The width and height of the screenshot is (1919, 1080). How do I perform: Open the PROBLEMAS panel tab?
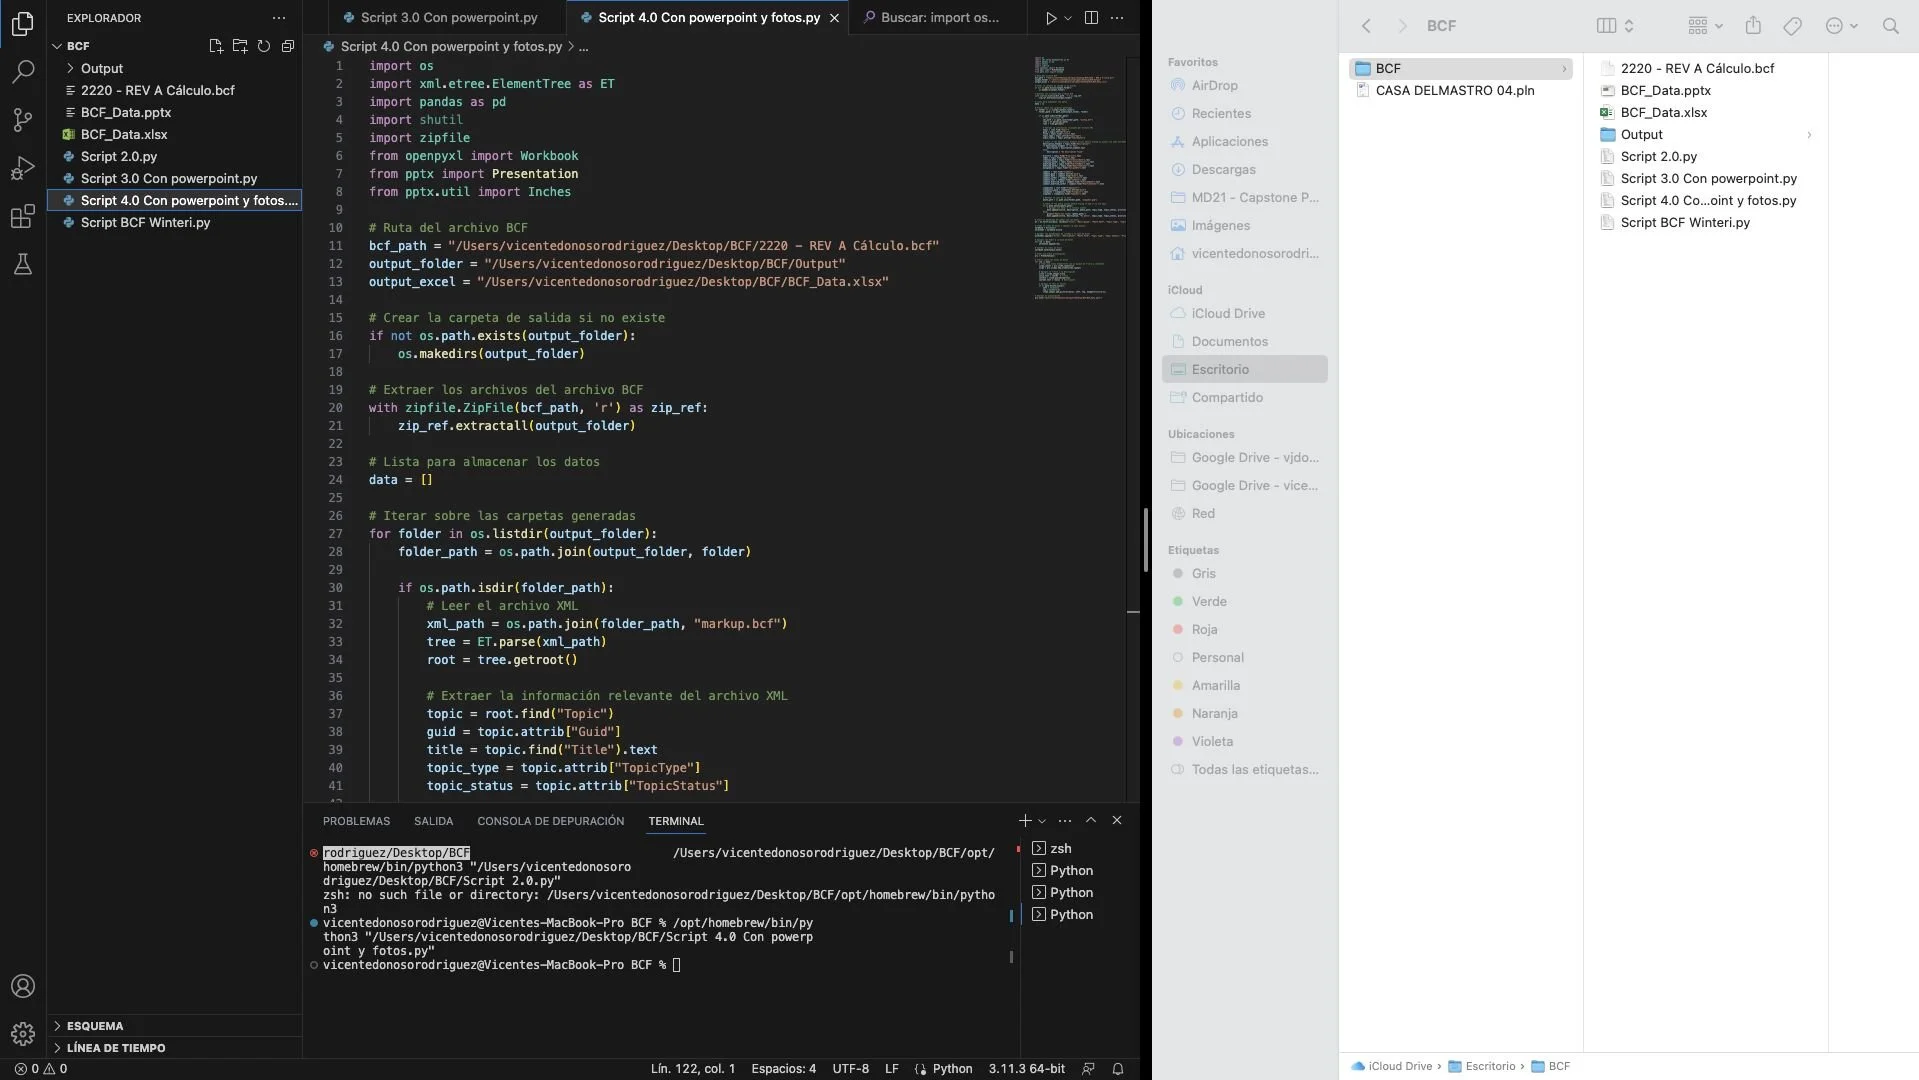tap(356, 821)
